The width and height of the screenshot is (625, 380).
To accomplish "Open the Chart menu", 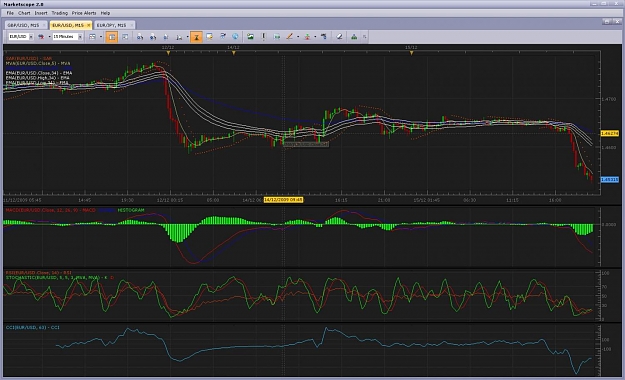I will tap(24, 13).
